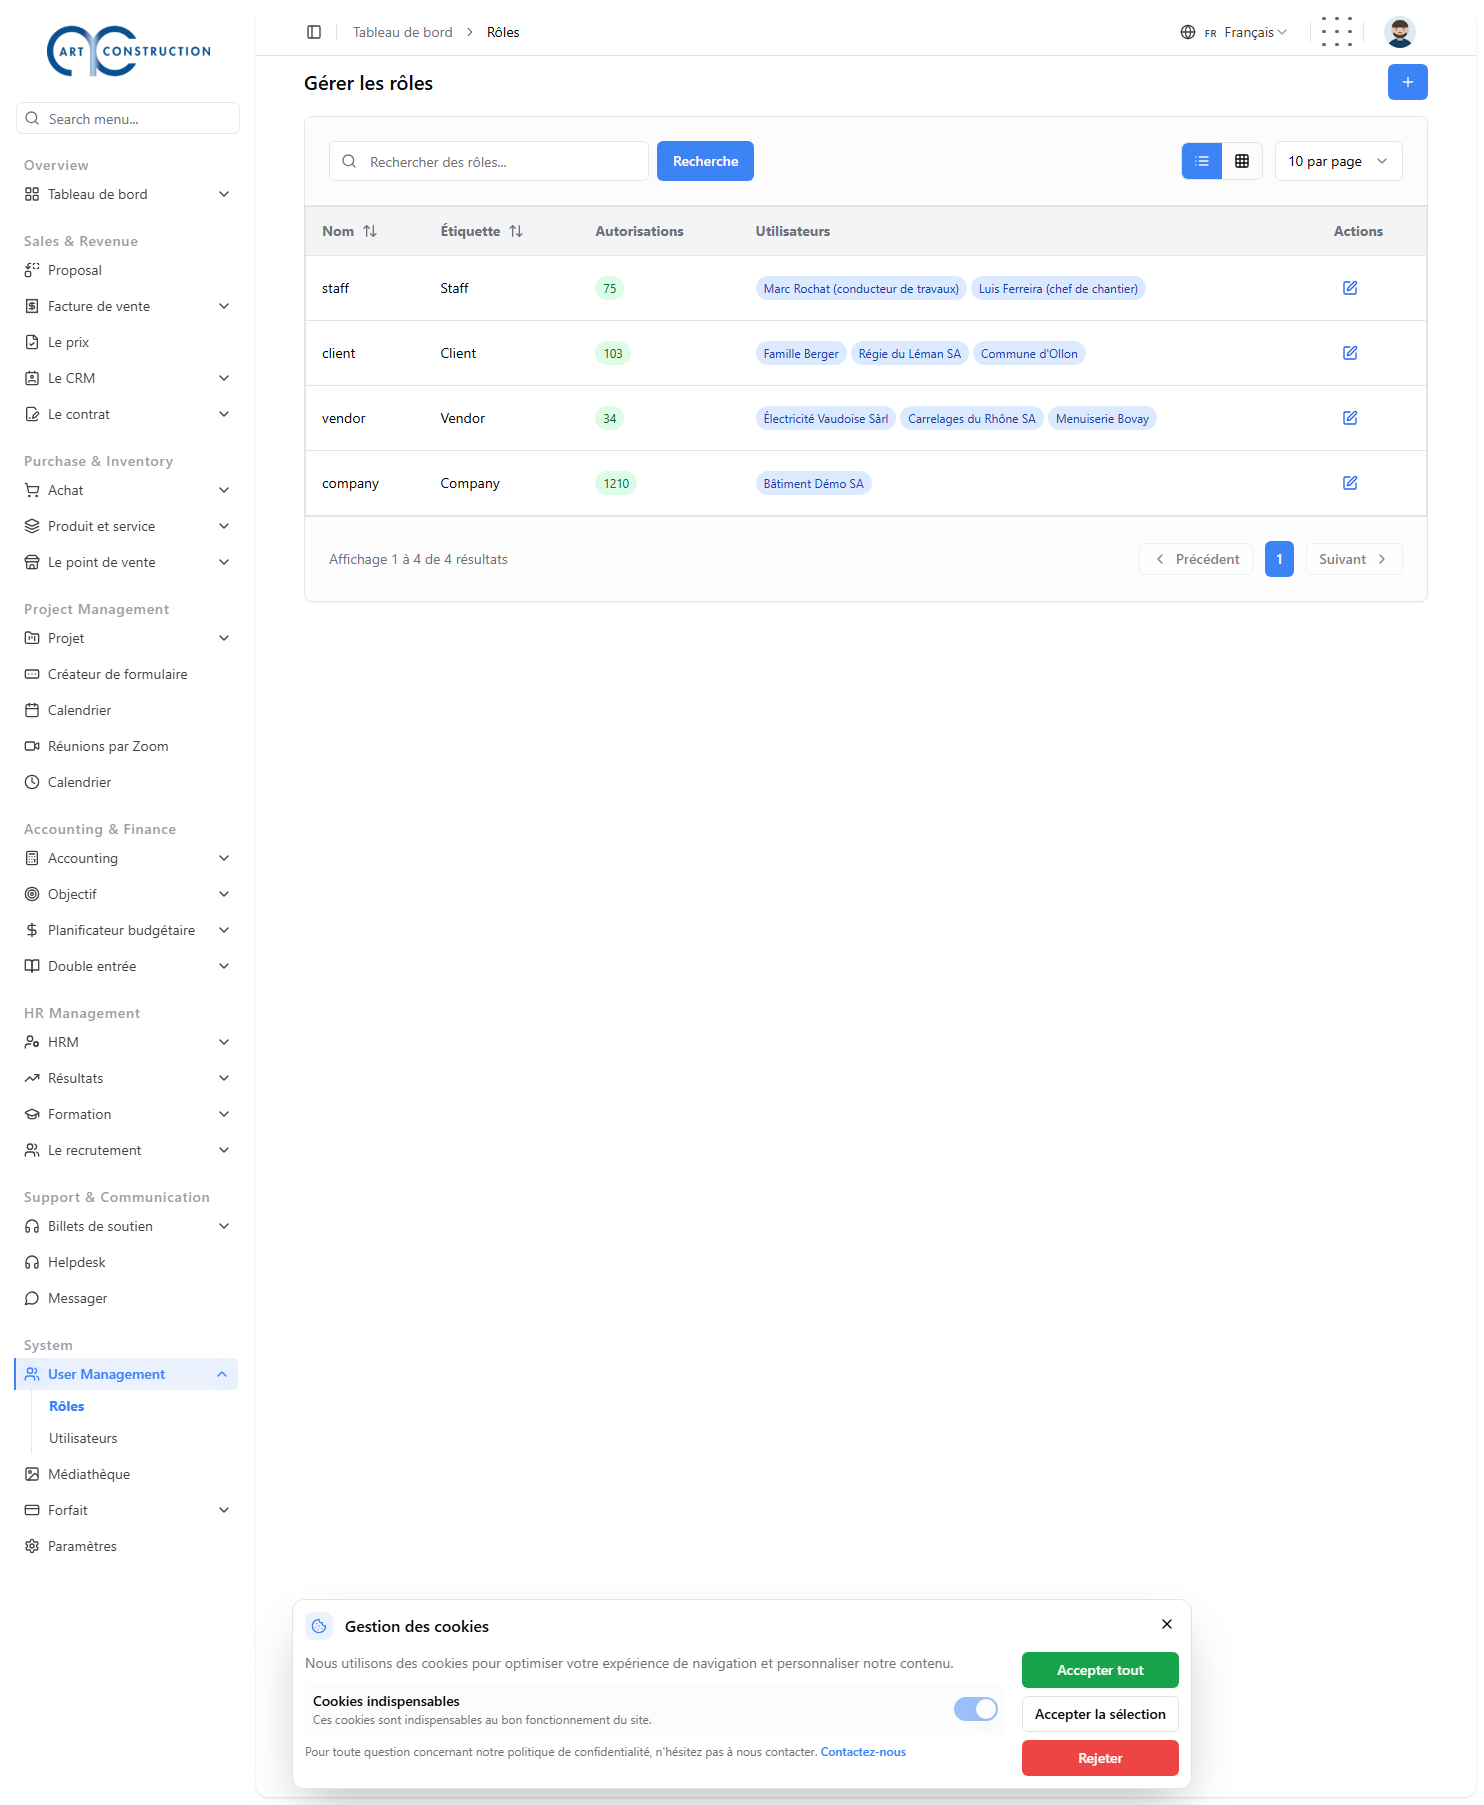Switch to list view layout

pos(1202,161)
